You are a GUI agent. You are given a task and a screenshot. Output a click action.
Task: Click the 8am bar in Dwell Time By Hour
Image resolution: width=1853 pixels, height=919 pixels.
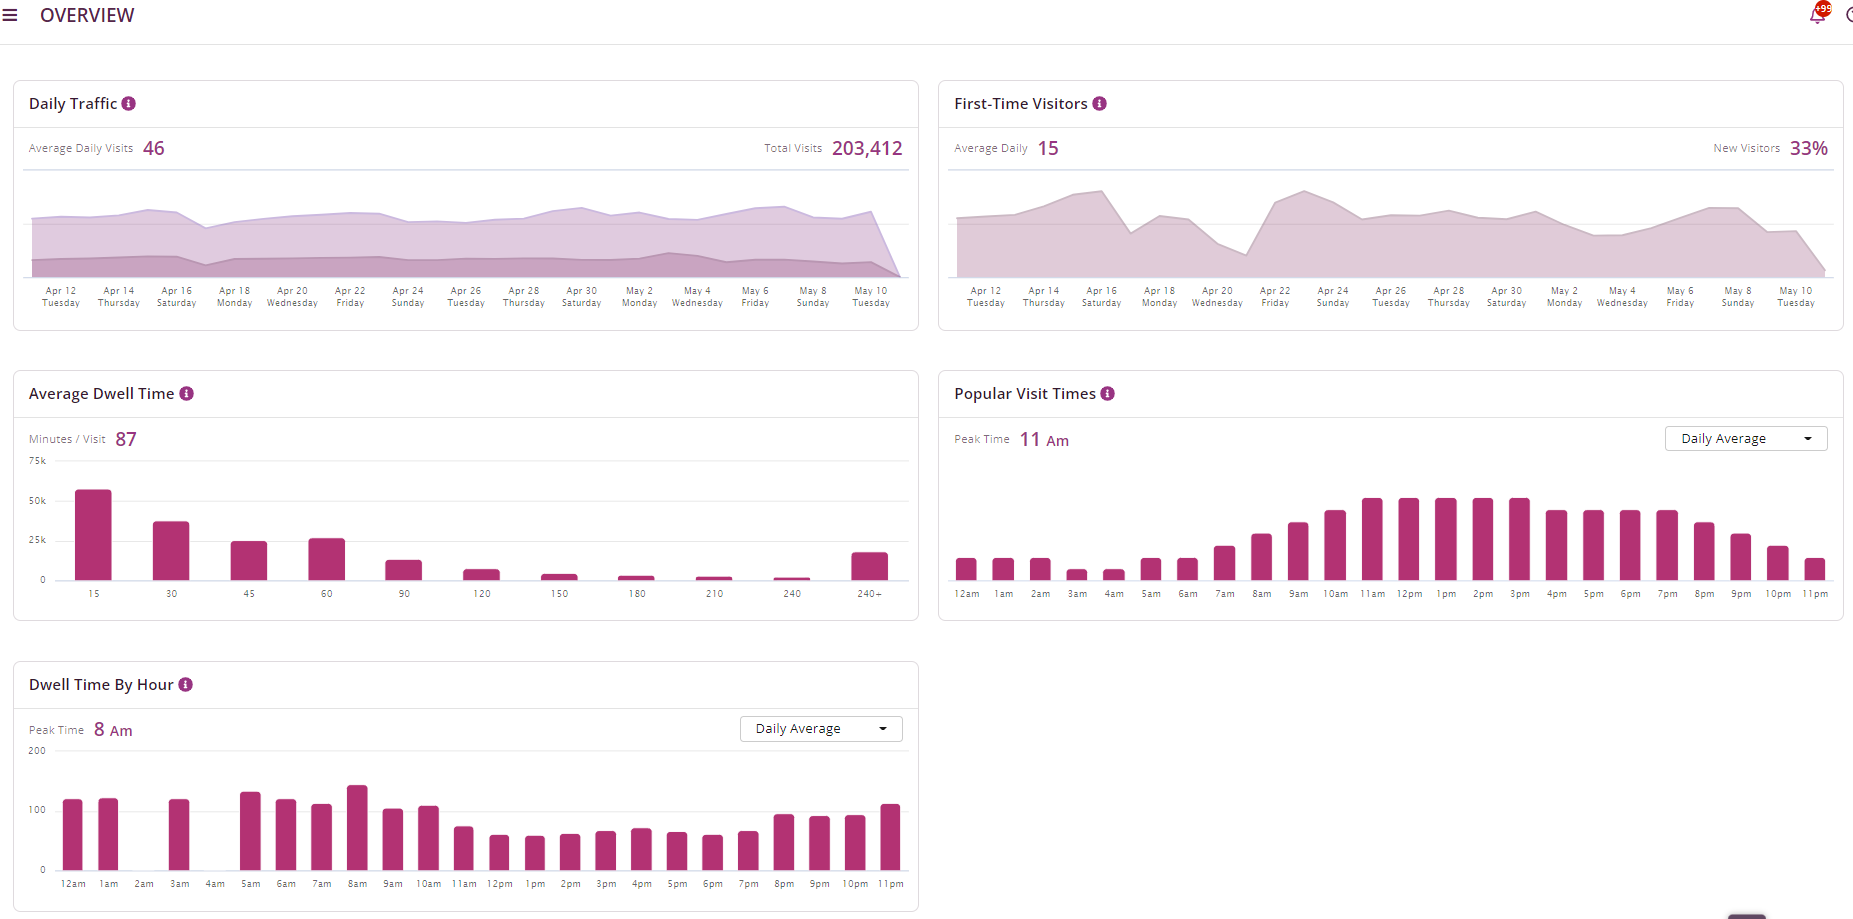[x=357, y=828]
